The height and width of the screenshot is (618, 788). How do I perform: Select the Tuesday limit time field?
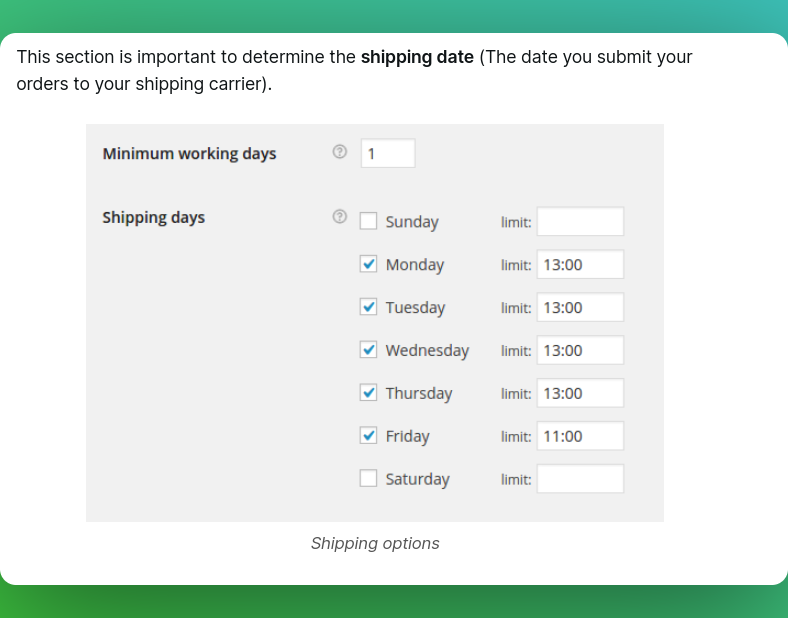coord(580,307)
